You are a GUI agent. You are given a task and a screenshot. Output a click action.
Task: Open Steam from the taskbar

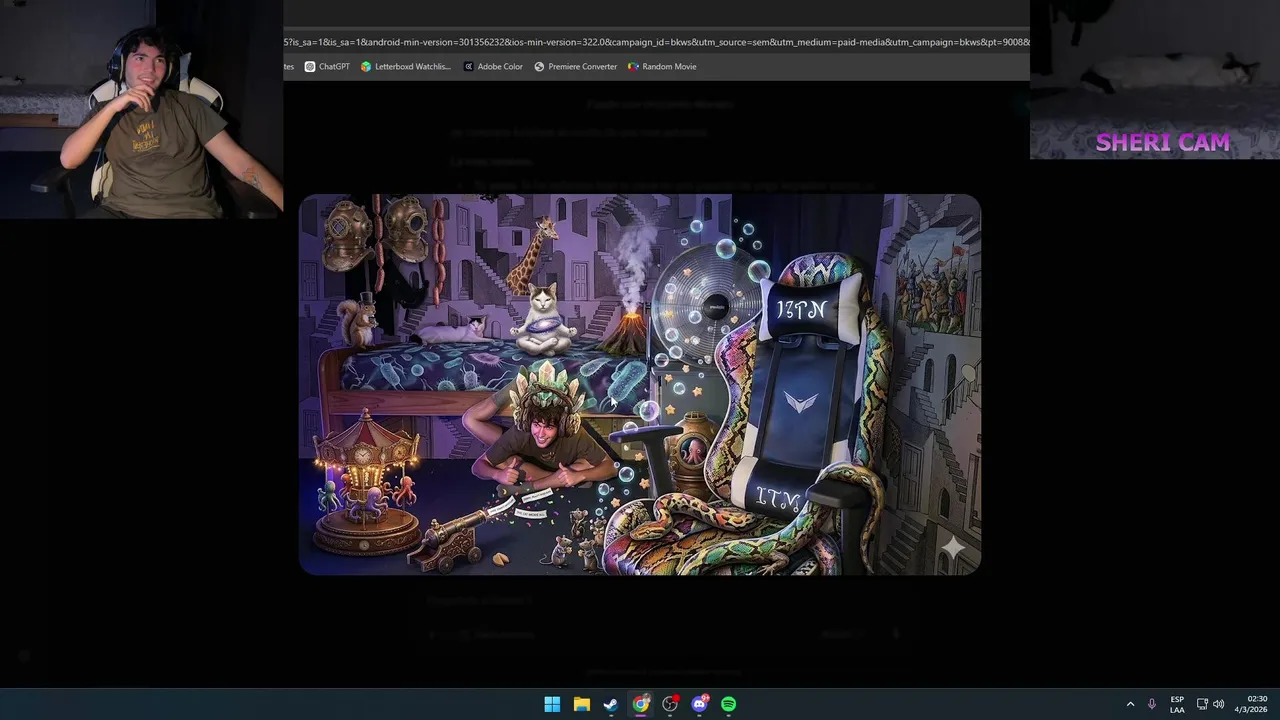tap(611, 704)
